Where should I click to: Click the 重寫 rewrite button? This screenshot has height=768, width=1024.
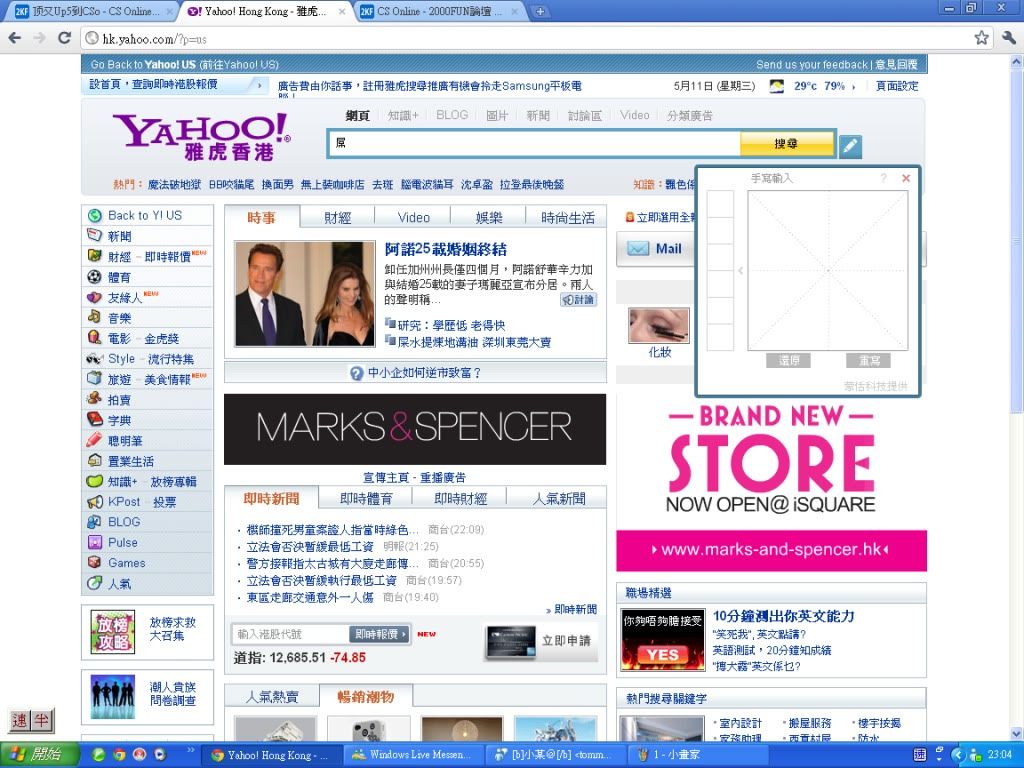point(868,360)
